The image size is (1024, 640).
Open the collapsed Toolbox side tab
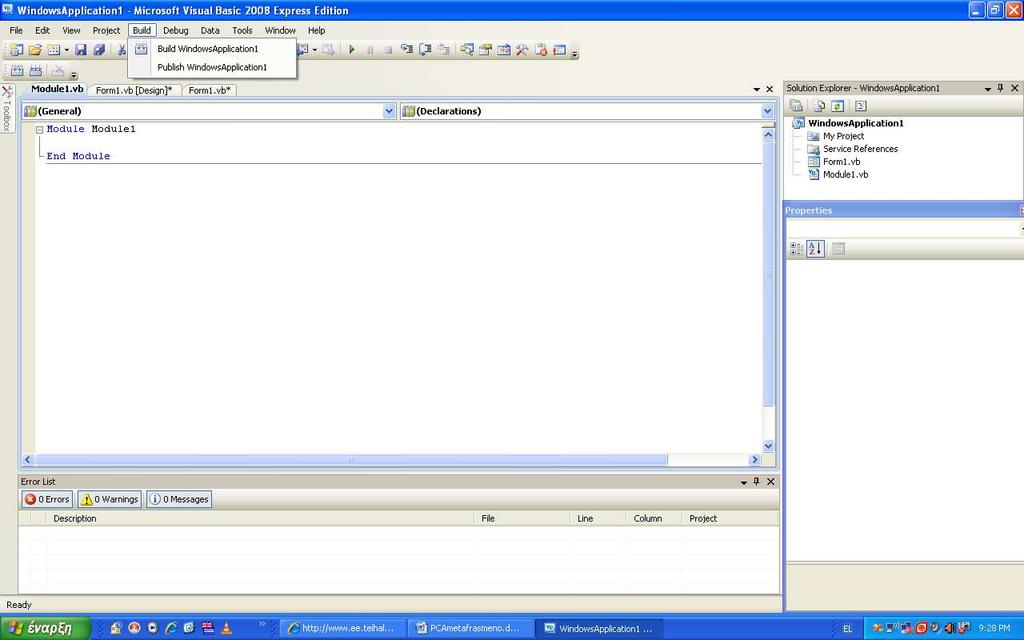pos(7,108)
